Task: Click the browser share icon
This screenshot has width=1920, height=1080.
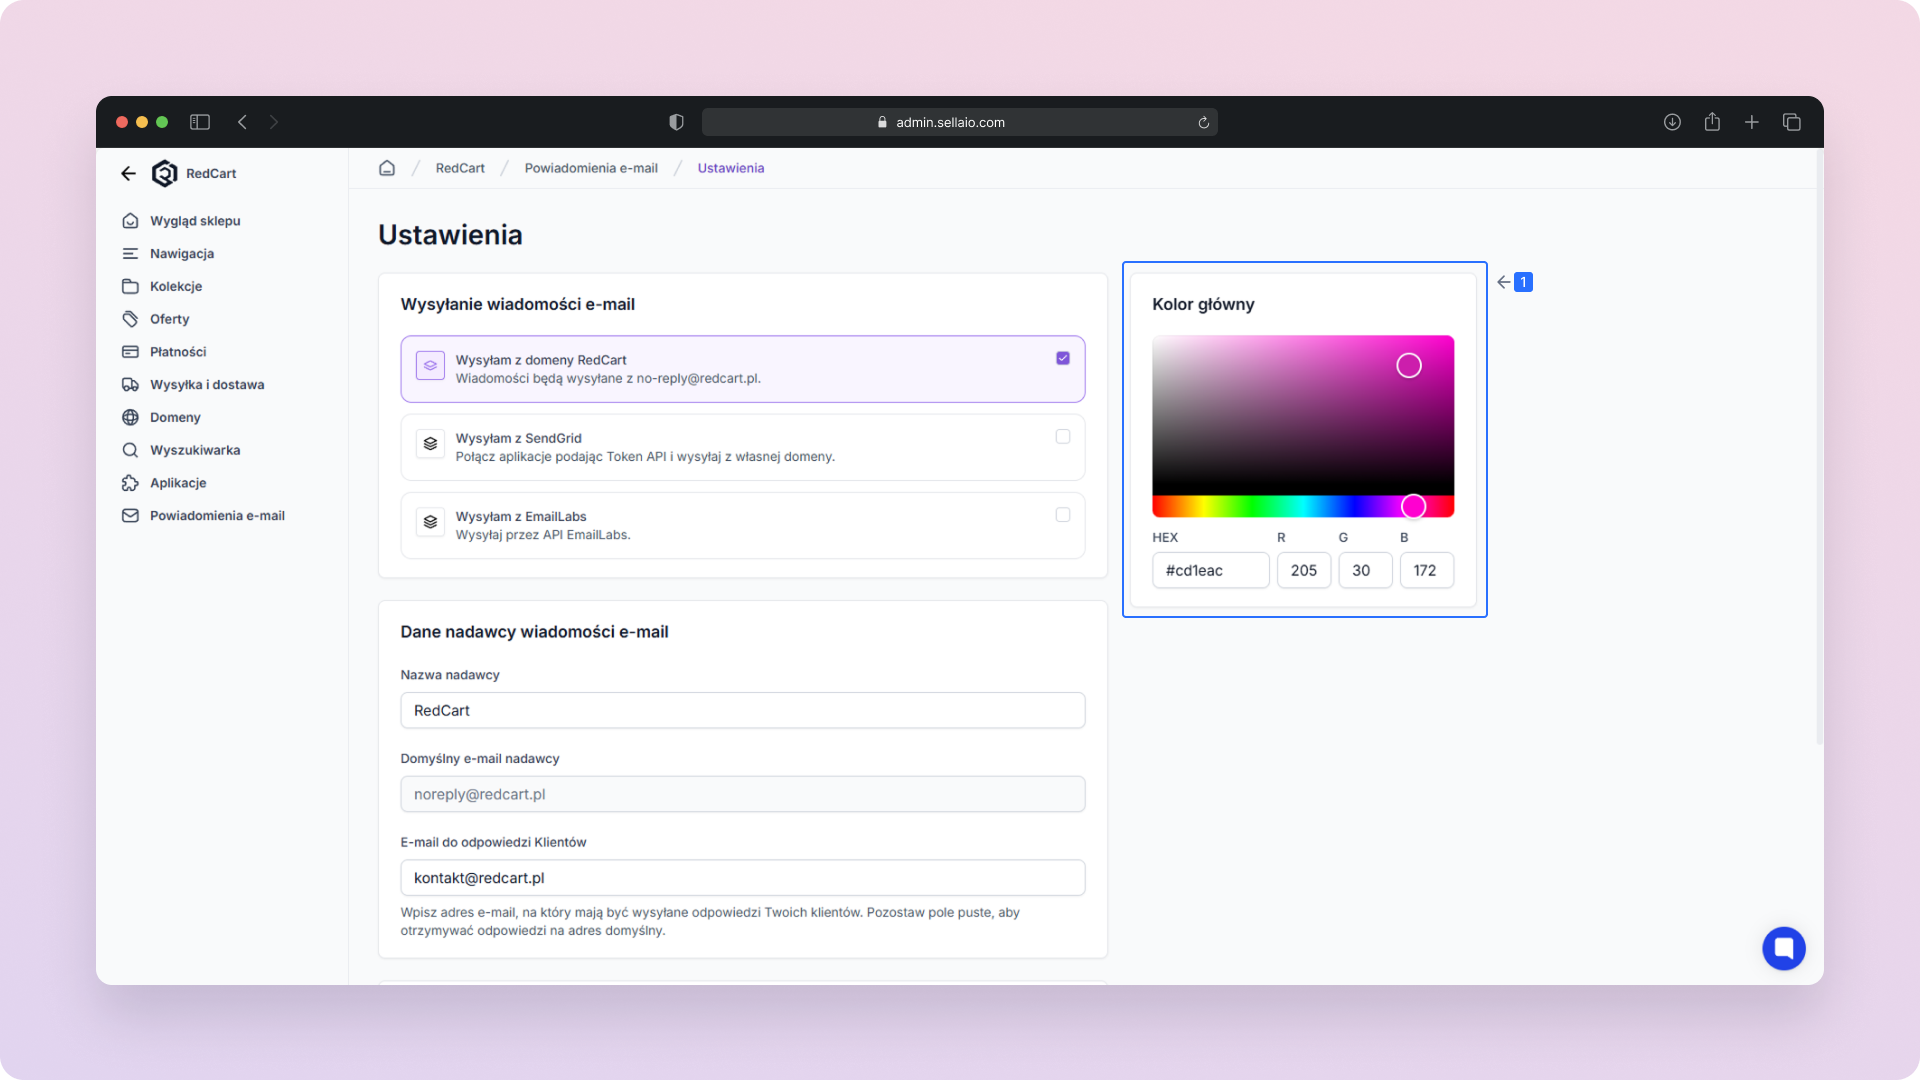Action: pos(1712,121)
